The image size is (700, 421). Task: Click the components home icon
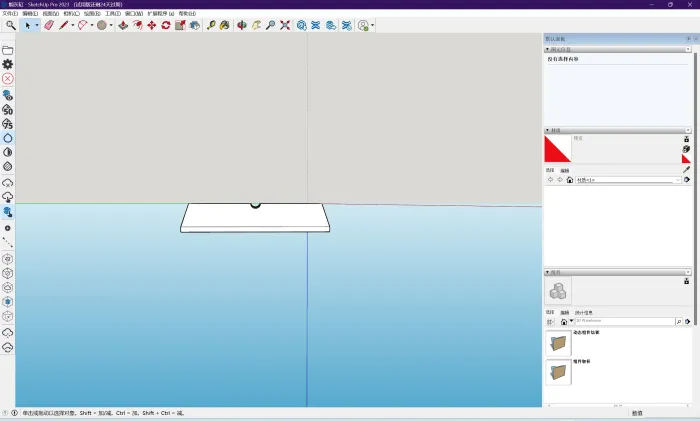pos(564,322)
